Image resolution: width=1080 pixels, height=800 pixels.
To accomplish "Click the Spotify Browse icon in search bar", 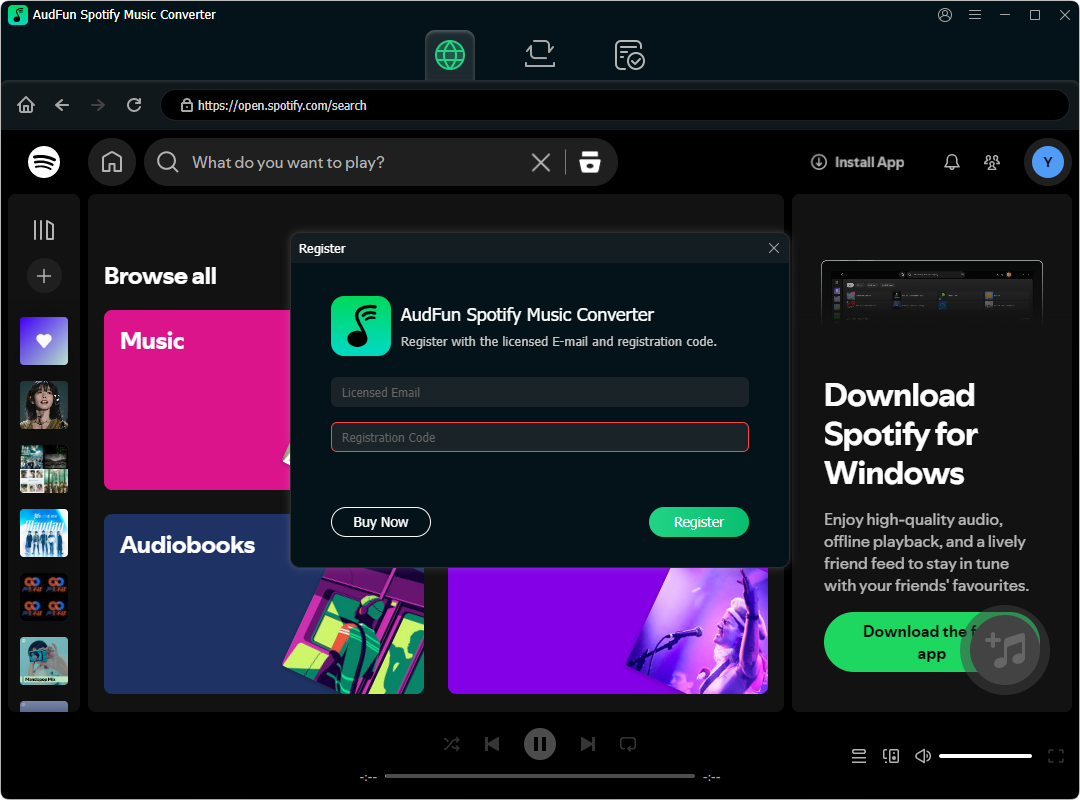I will 590,162.
